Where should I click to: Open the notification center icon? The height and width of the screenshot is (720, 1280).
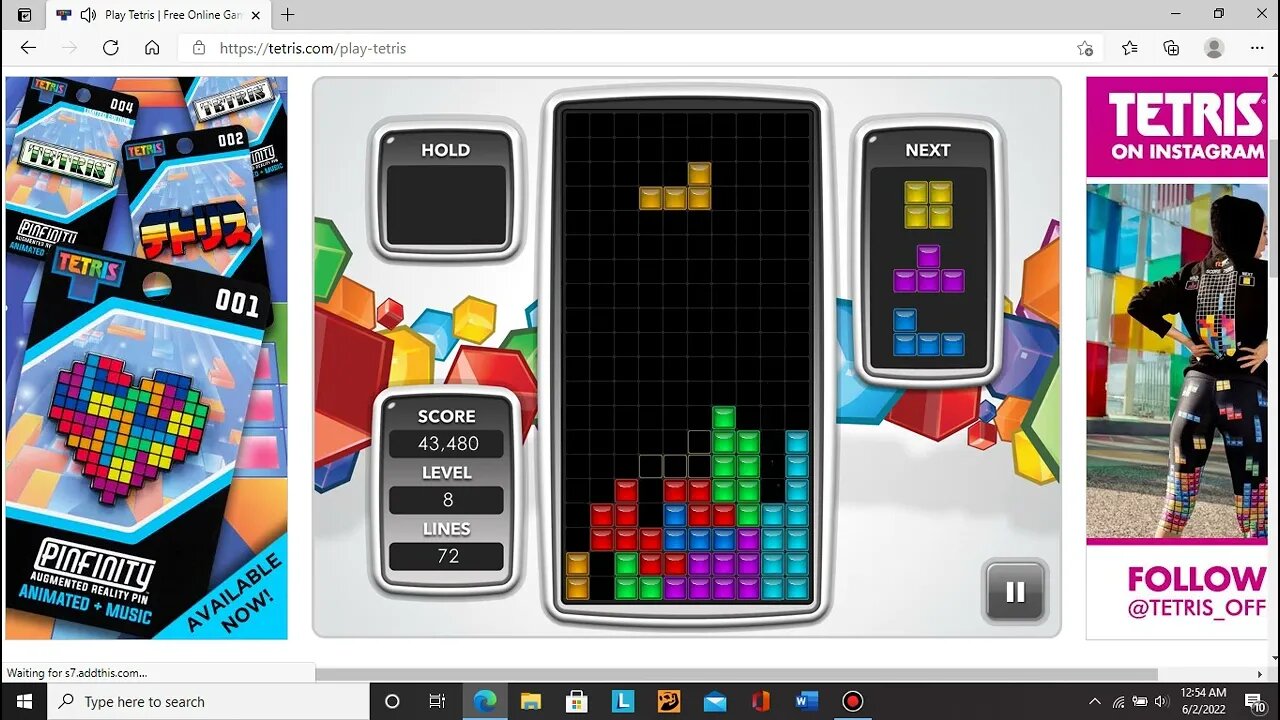(x=1256, y=701)
